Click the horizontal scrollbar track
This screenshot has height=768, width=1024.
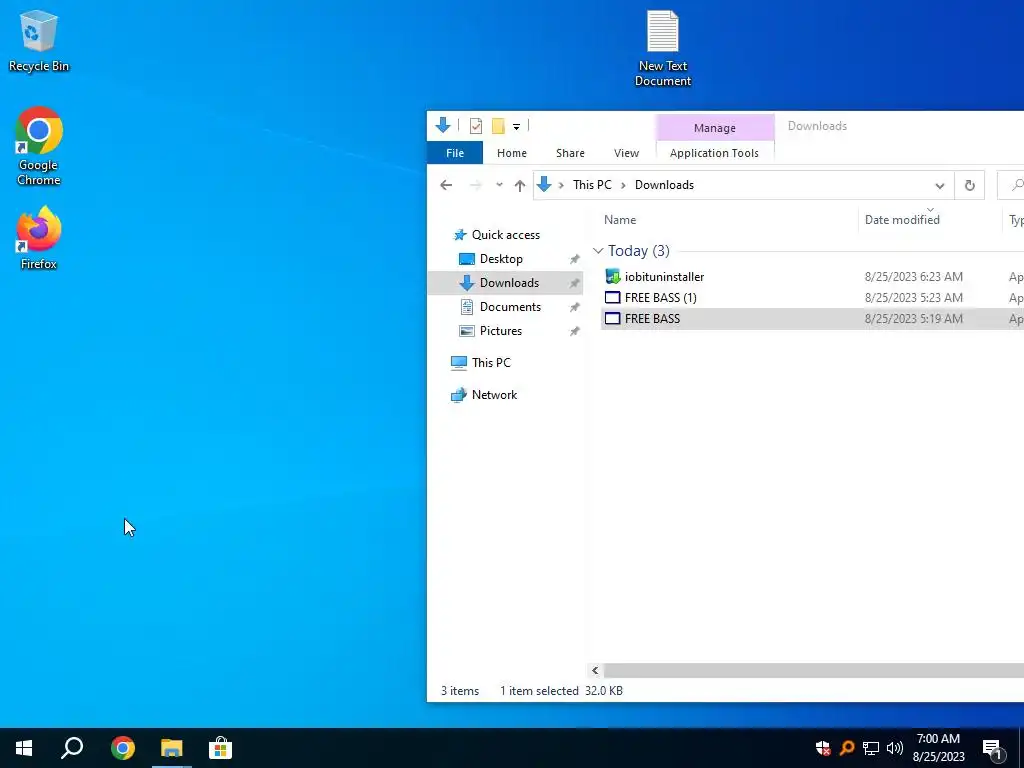[x=814, y=670]
